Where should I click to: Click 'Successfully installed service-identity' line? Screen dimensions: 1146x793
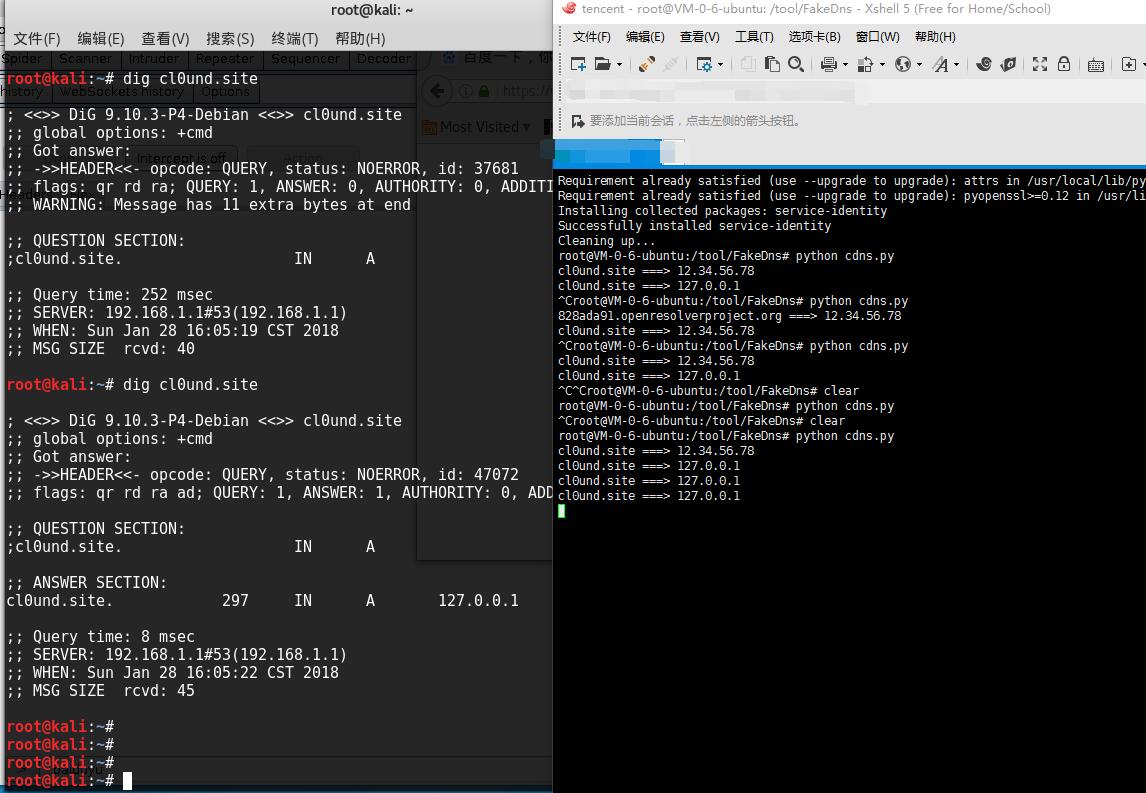coord(694,226)
